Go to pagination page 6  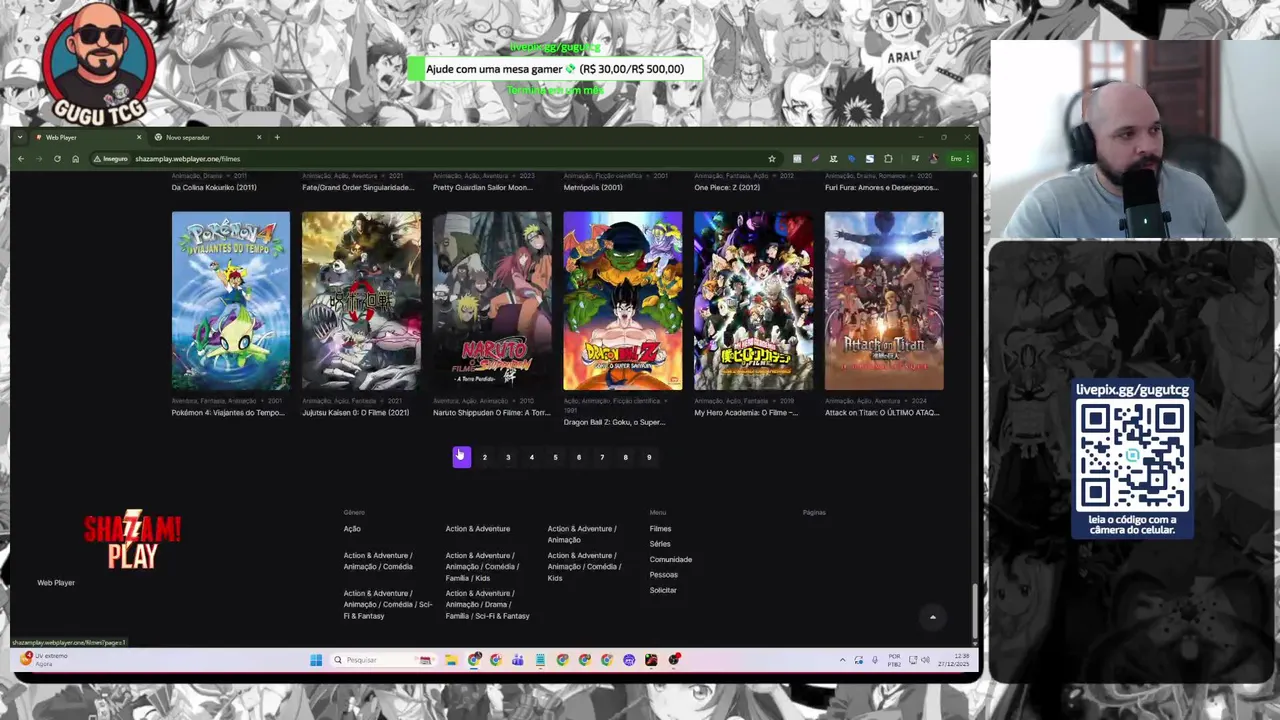[x=579, y=458]
